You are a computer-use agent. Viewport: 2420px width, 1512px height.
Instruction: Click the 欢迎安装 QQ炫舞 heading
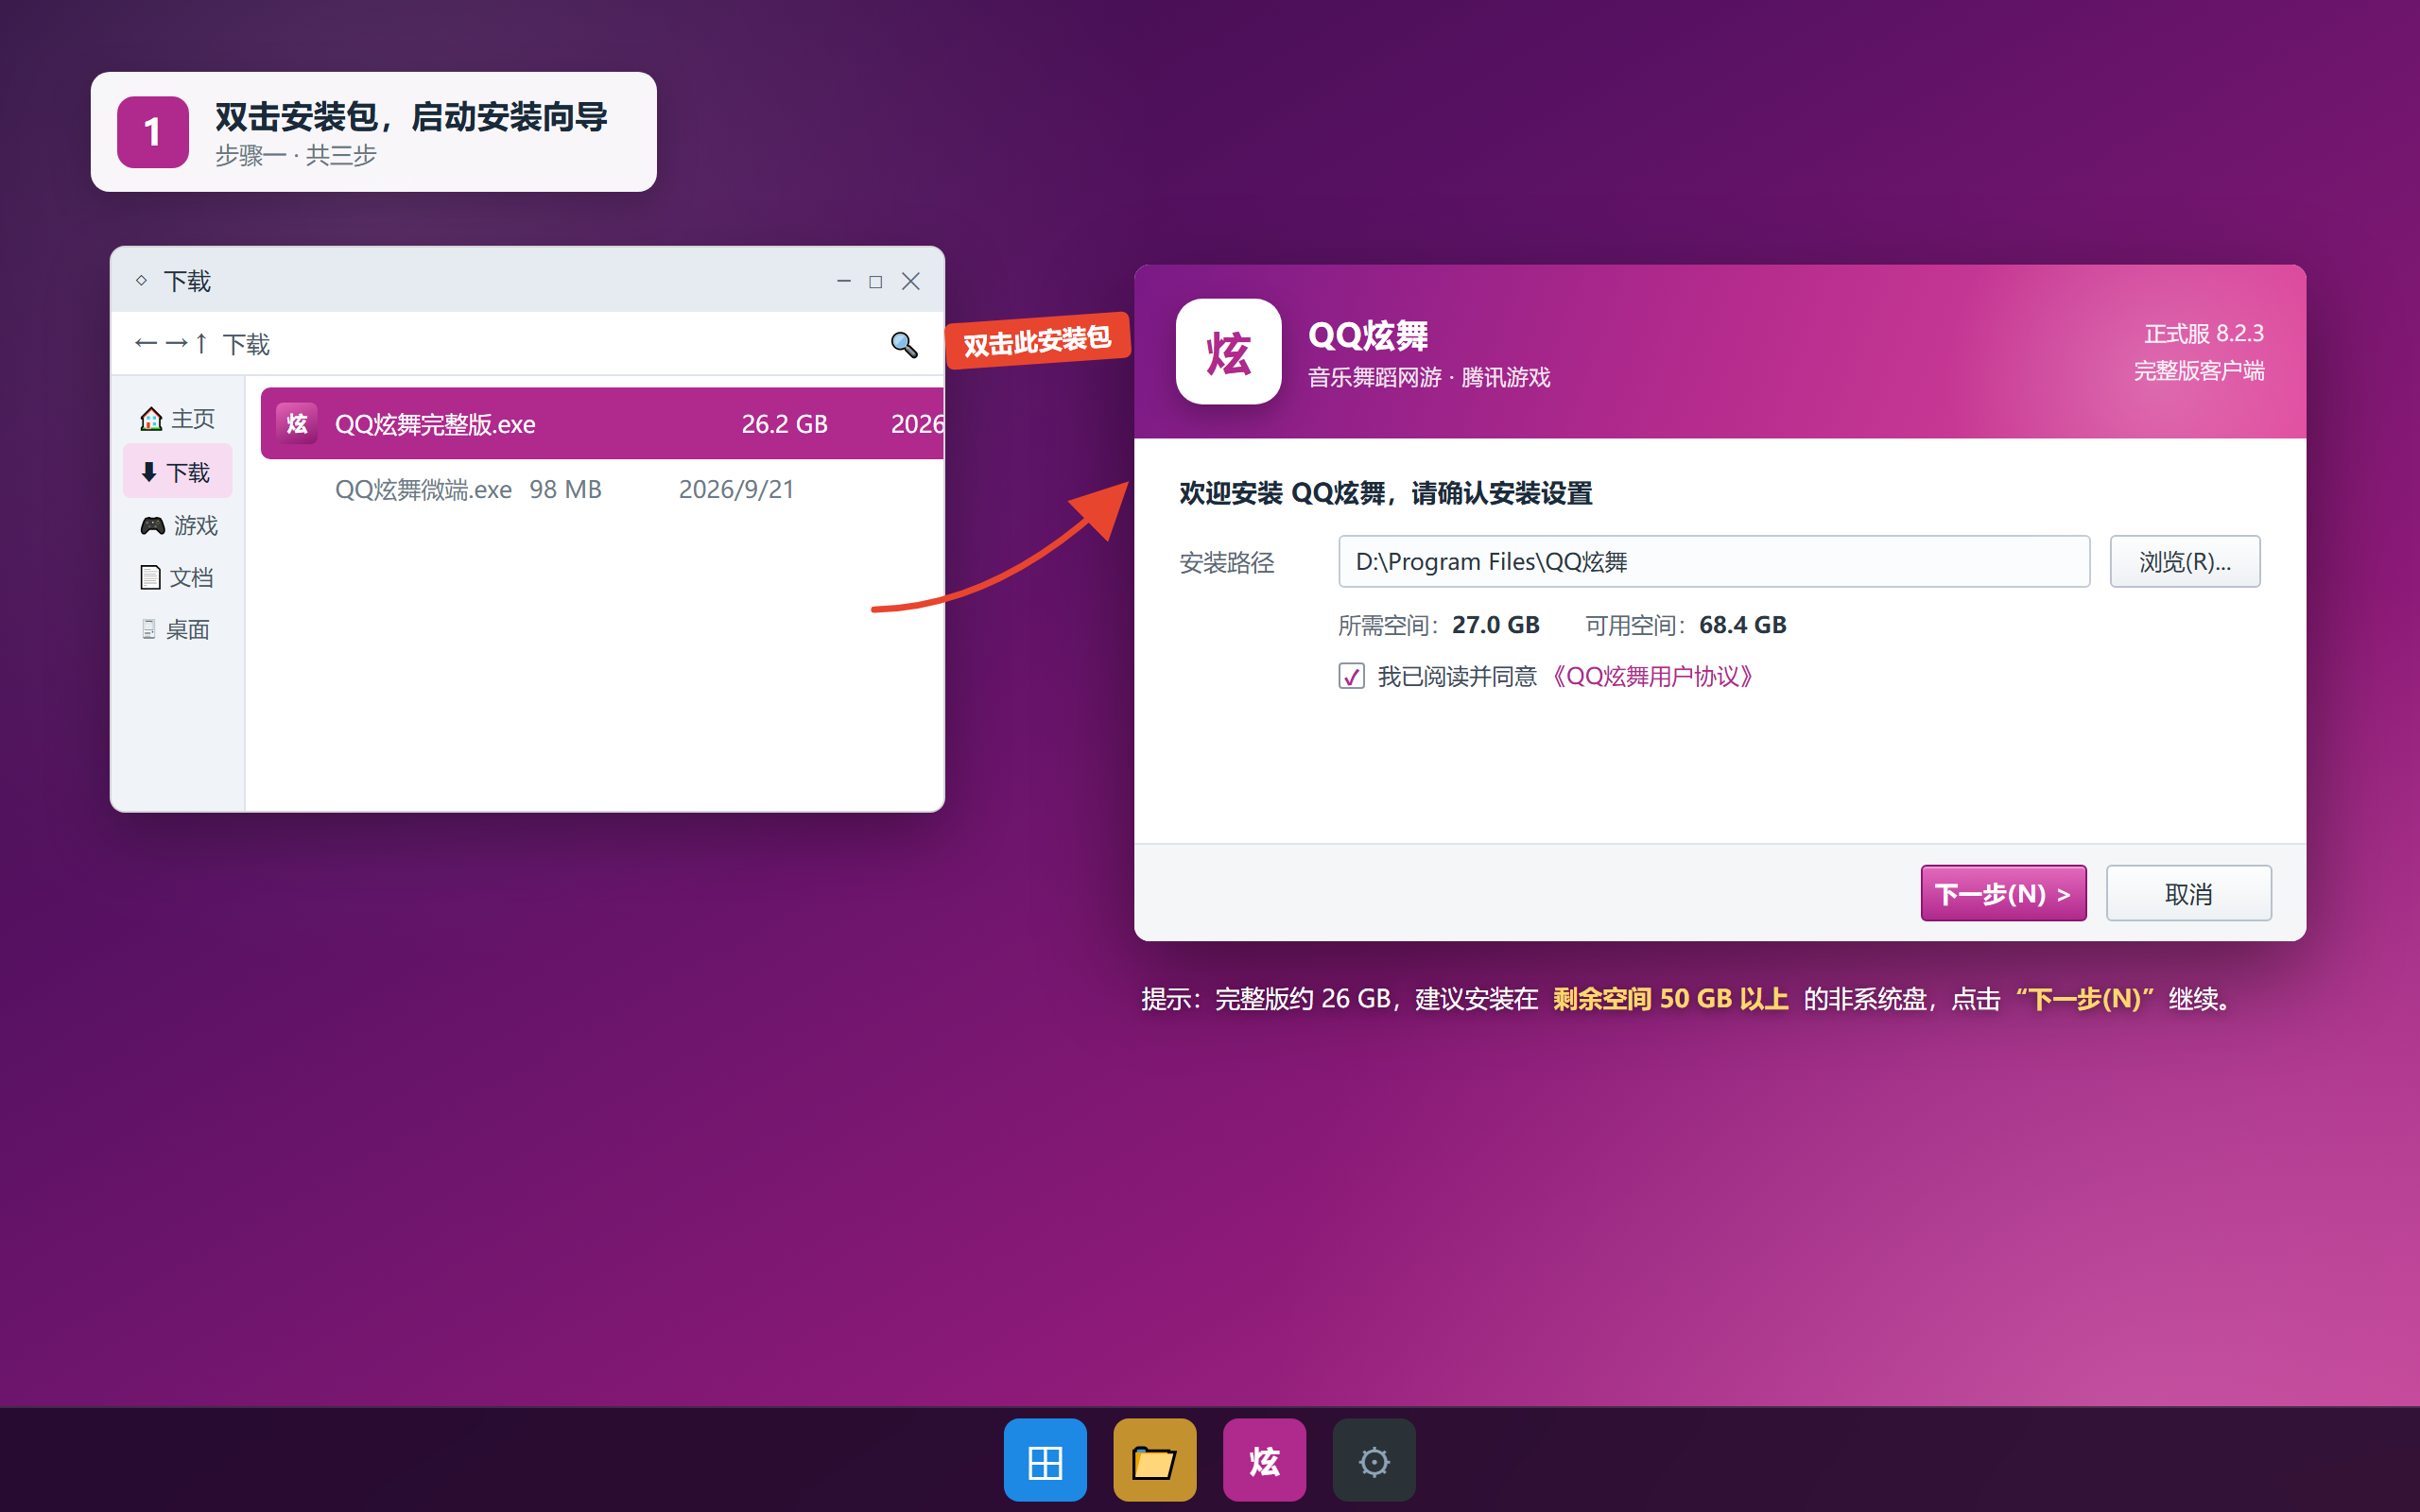(x=1385, y=493)
